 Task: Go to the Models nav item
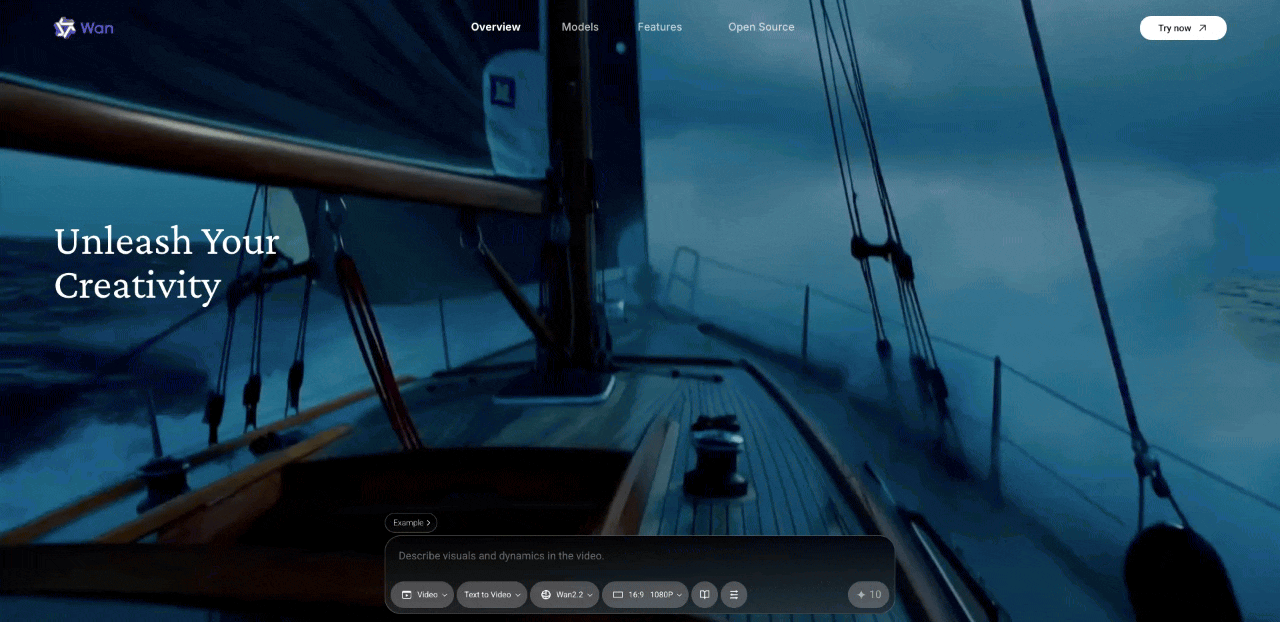[x=580, y=27]
